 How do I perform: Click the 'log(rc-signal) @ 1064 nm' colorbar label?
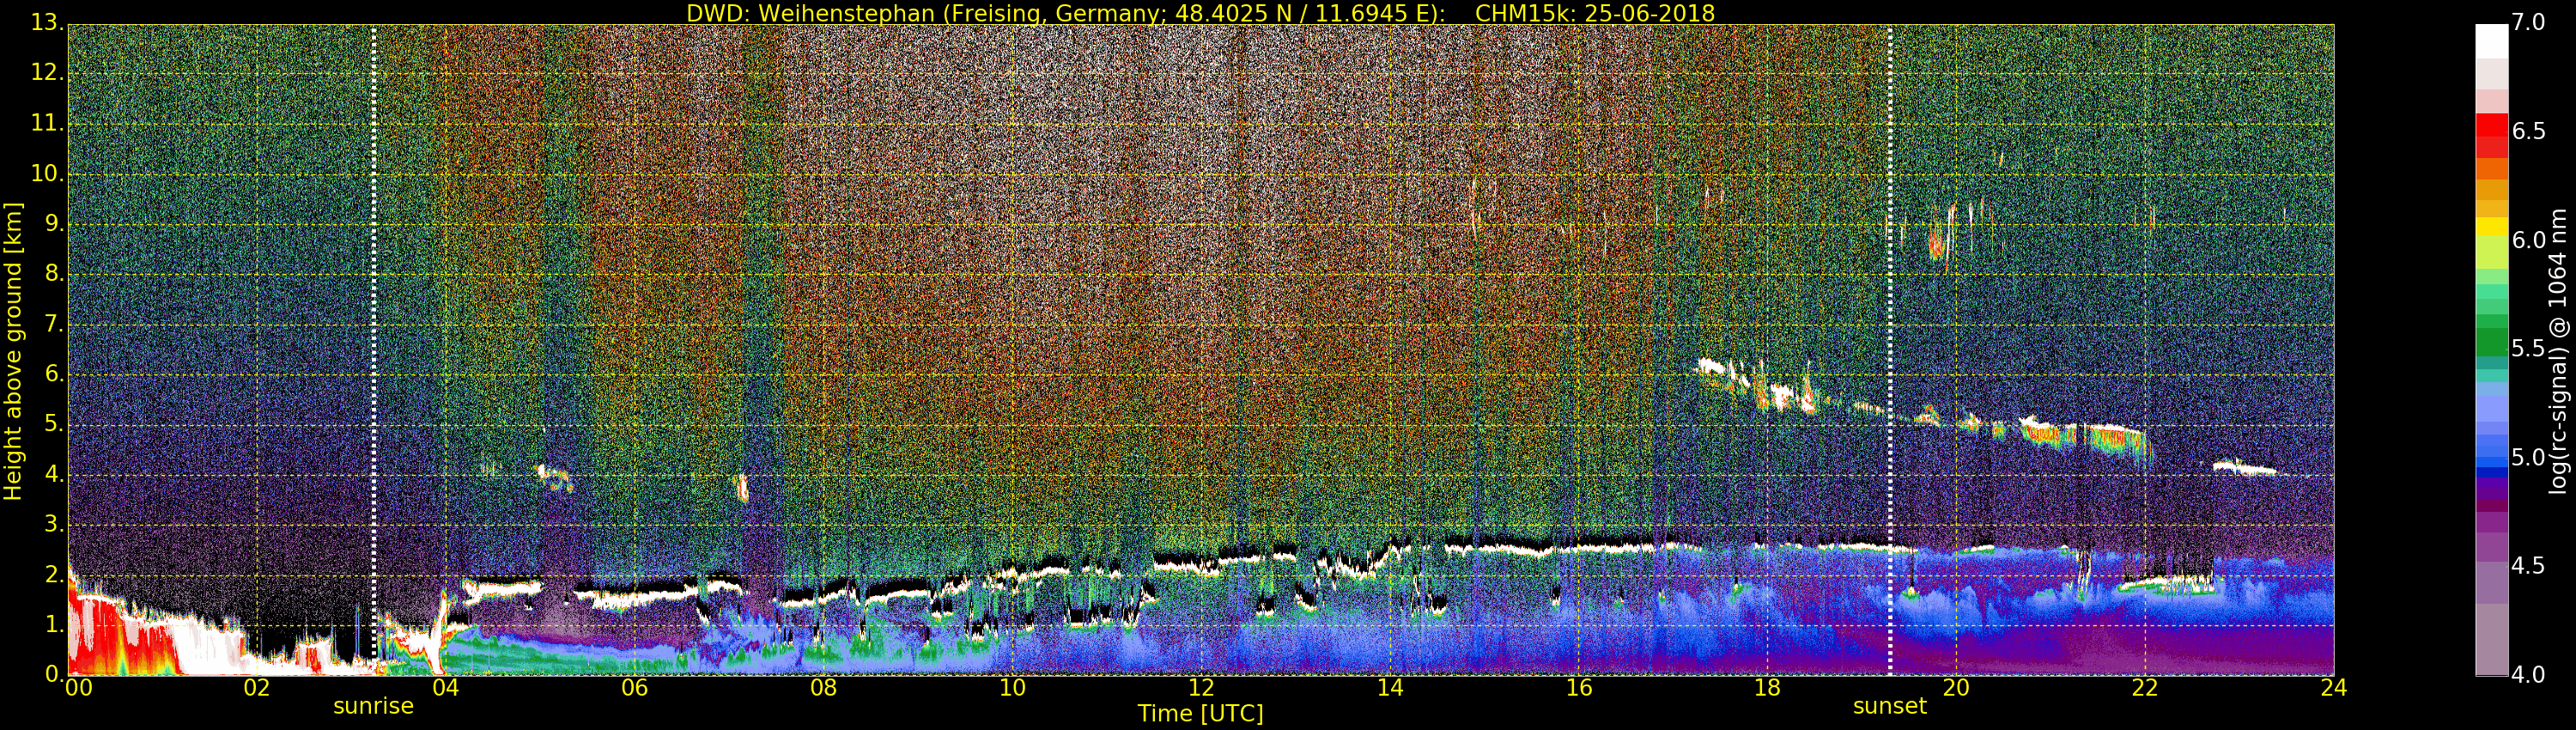2556,351
